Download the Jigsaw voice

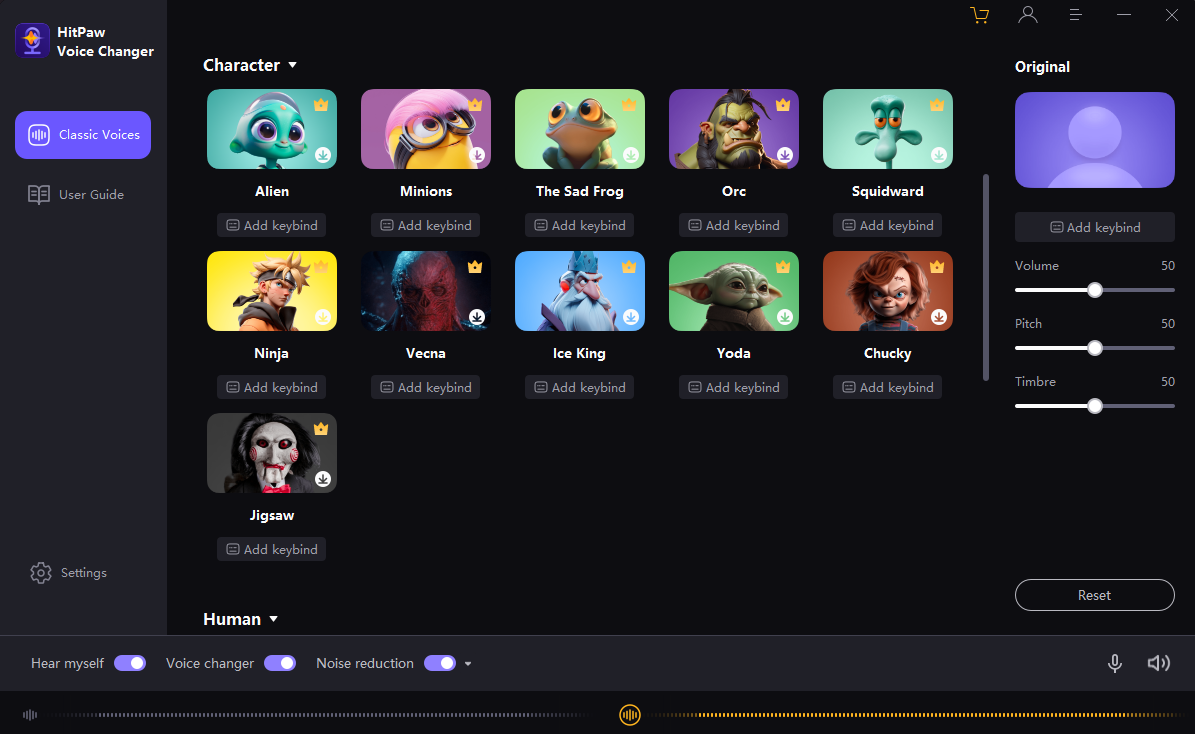[x=323, y=479]
